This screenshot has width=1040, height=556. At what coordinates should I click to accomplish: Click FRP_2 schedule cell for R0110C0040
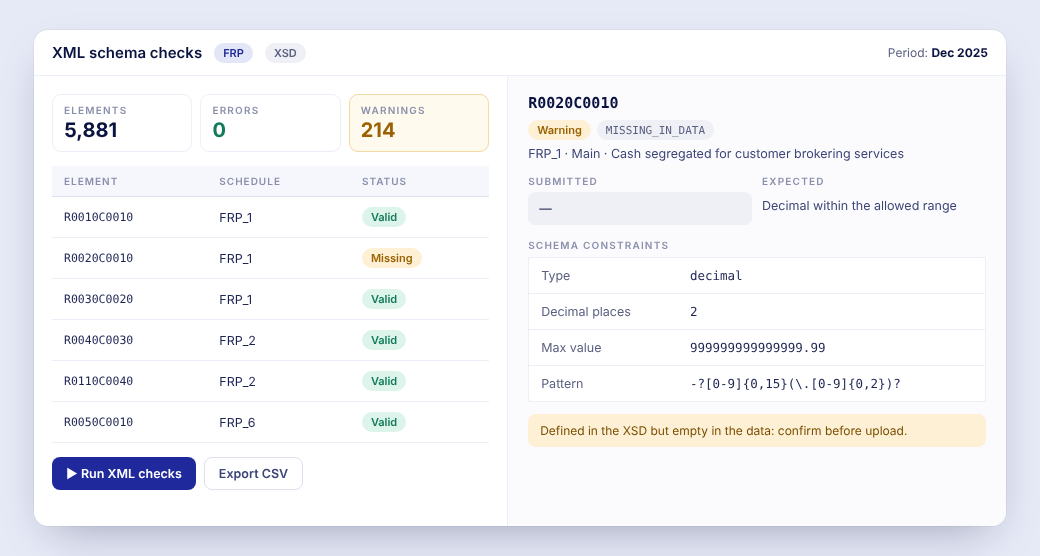[x=237, y=382]
